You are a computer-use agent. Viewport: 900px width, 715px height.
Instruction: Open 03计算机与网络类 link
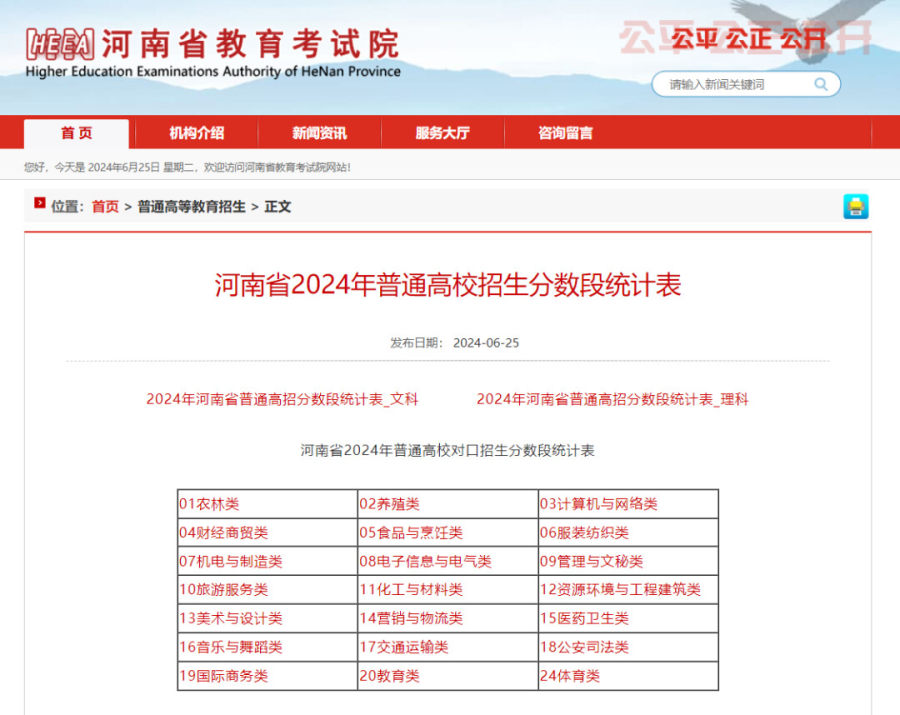click(598, 504)
